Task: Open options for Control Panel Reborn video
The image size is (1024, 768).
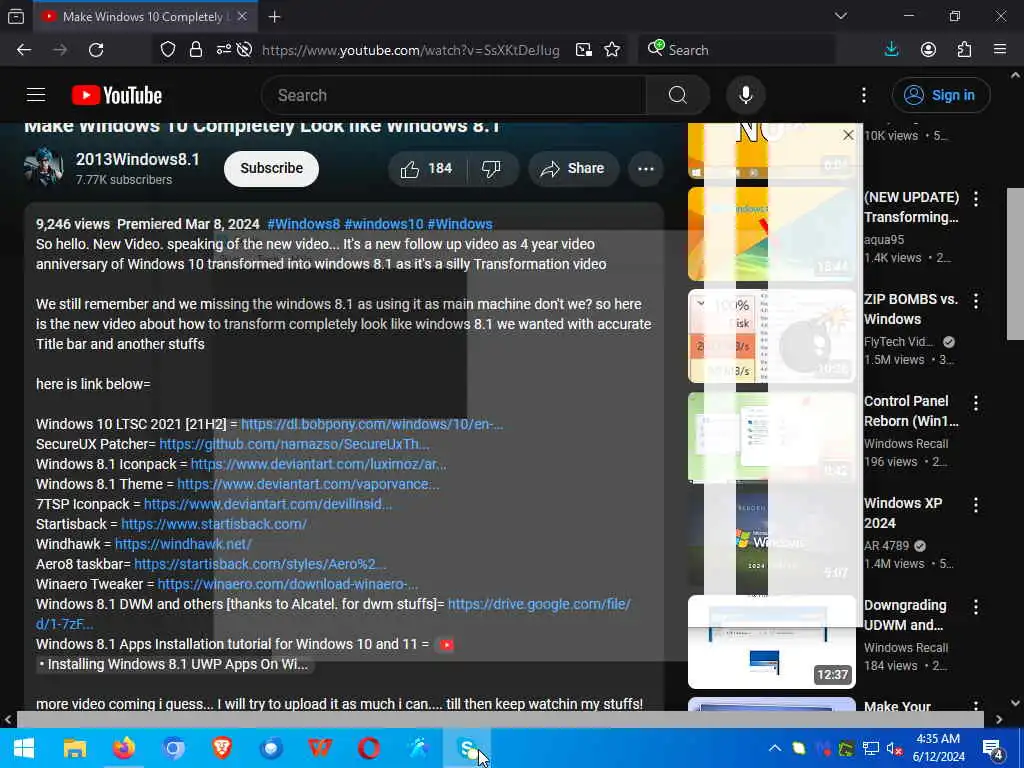Action: pos(976,402)
